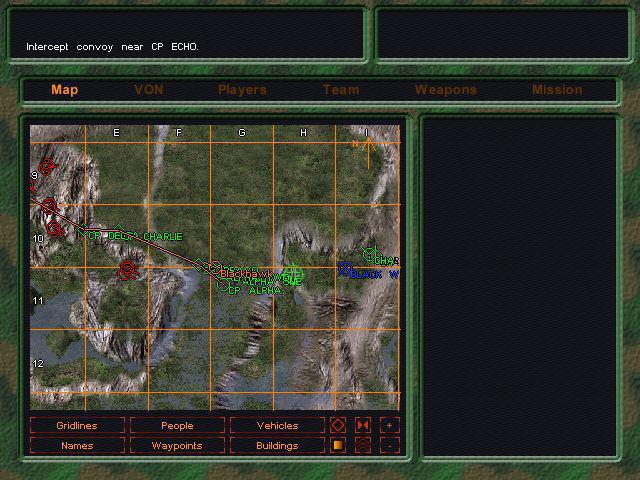The width and height of the screenshot is (640, 480).
Task: Select the blue Black W unit marker
Action: pyautogui.click(x=345, y=269)
